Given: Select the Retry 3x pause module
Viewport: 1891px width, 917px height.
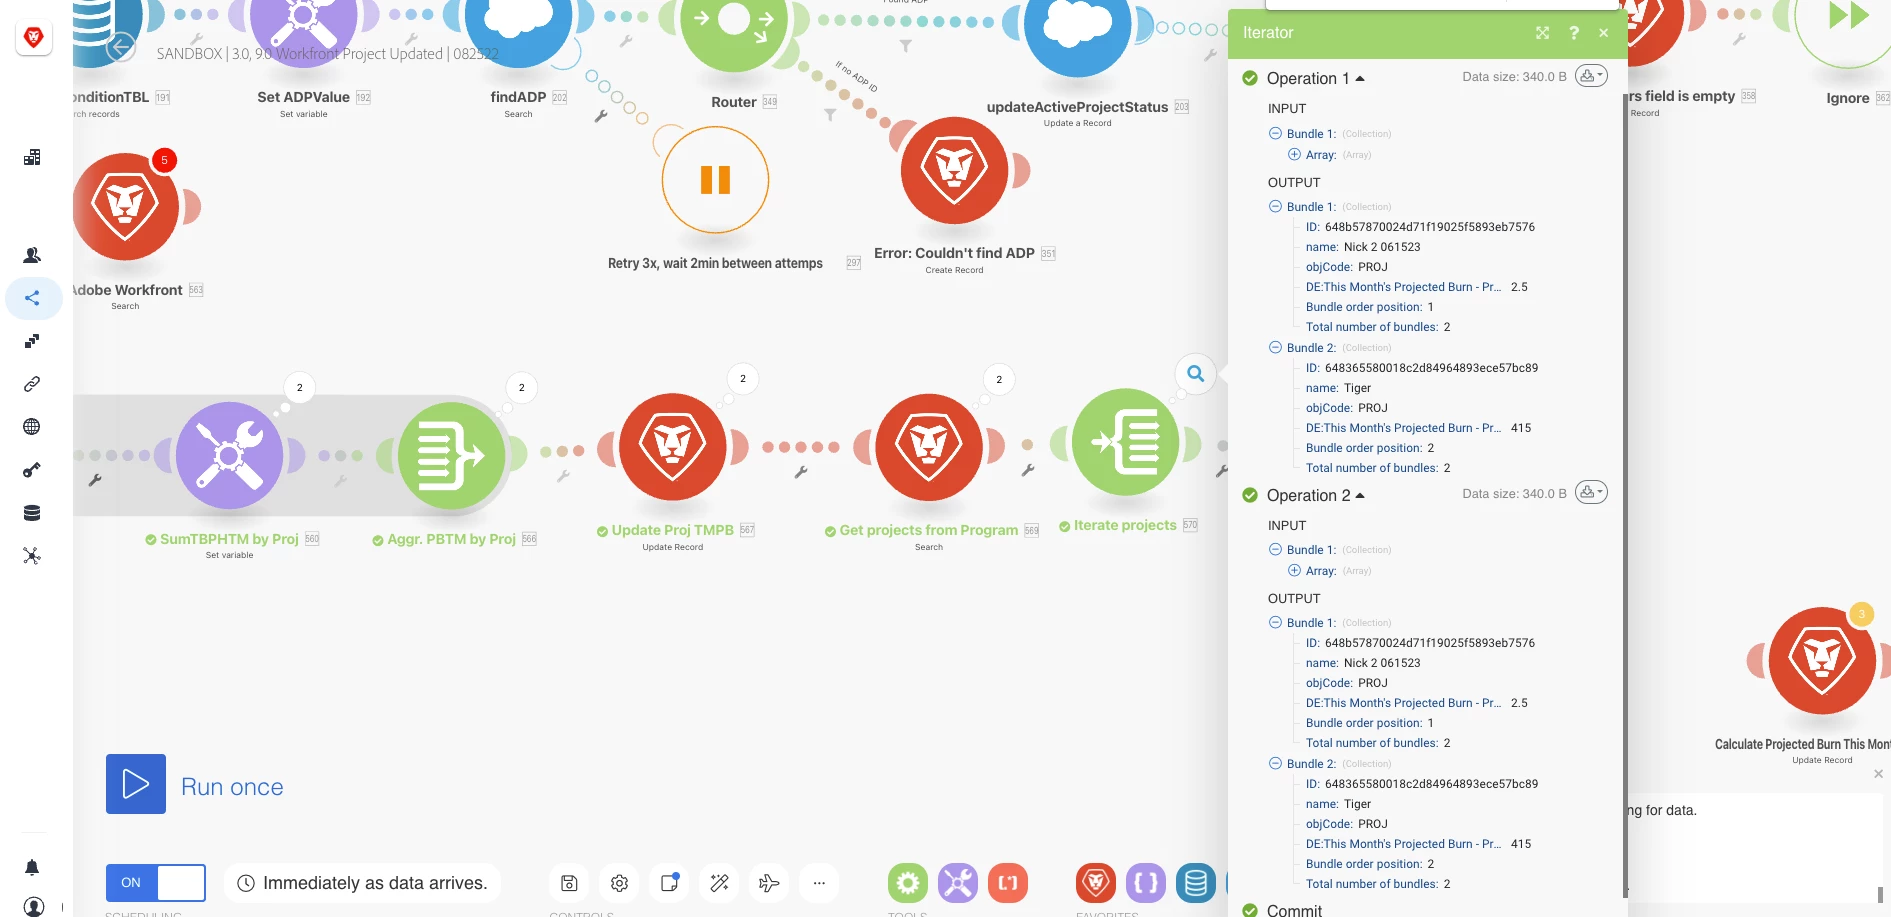Looking at the screenshot, I should (715, 179).
